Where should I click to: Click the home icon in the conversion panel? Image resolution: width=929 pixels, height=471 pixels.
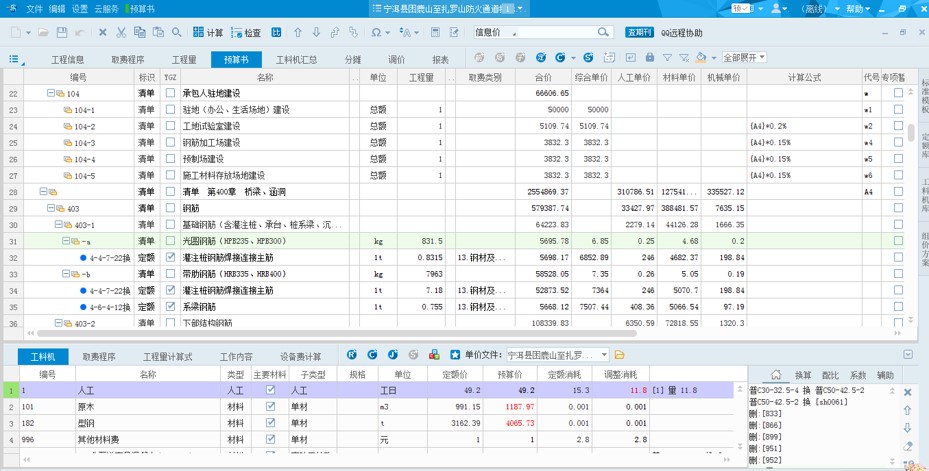[776, 374]
